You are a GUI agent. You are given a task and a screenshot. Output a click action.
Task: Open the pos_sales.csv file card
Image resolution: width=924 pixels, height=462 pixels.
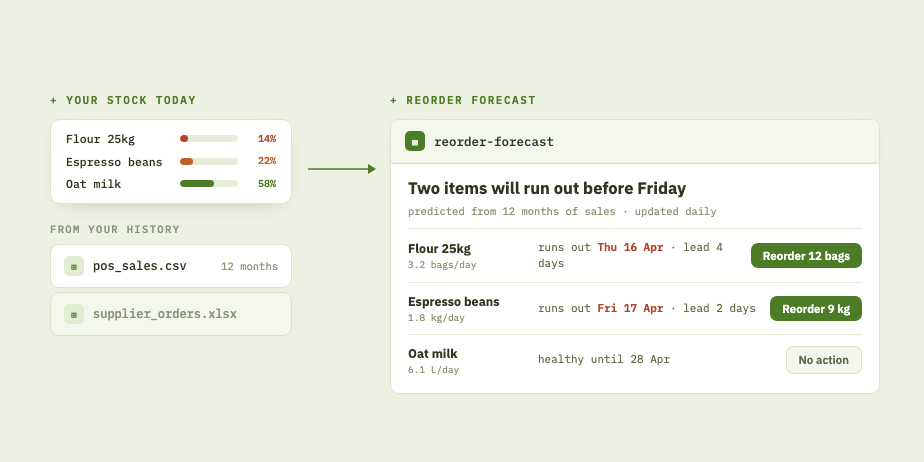[x=171, y=266]
